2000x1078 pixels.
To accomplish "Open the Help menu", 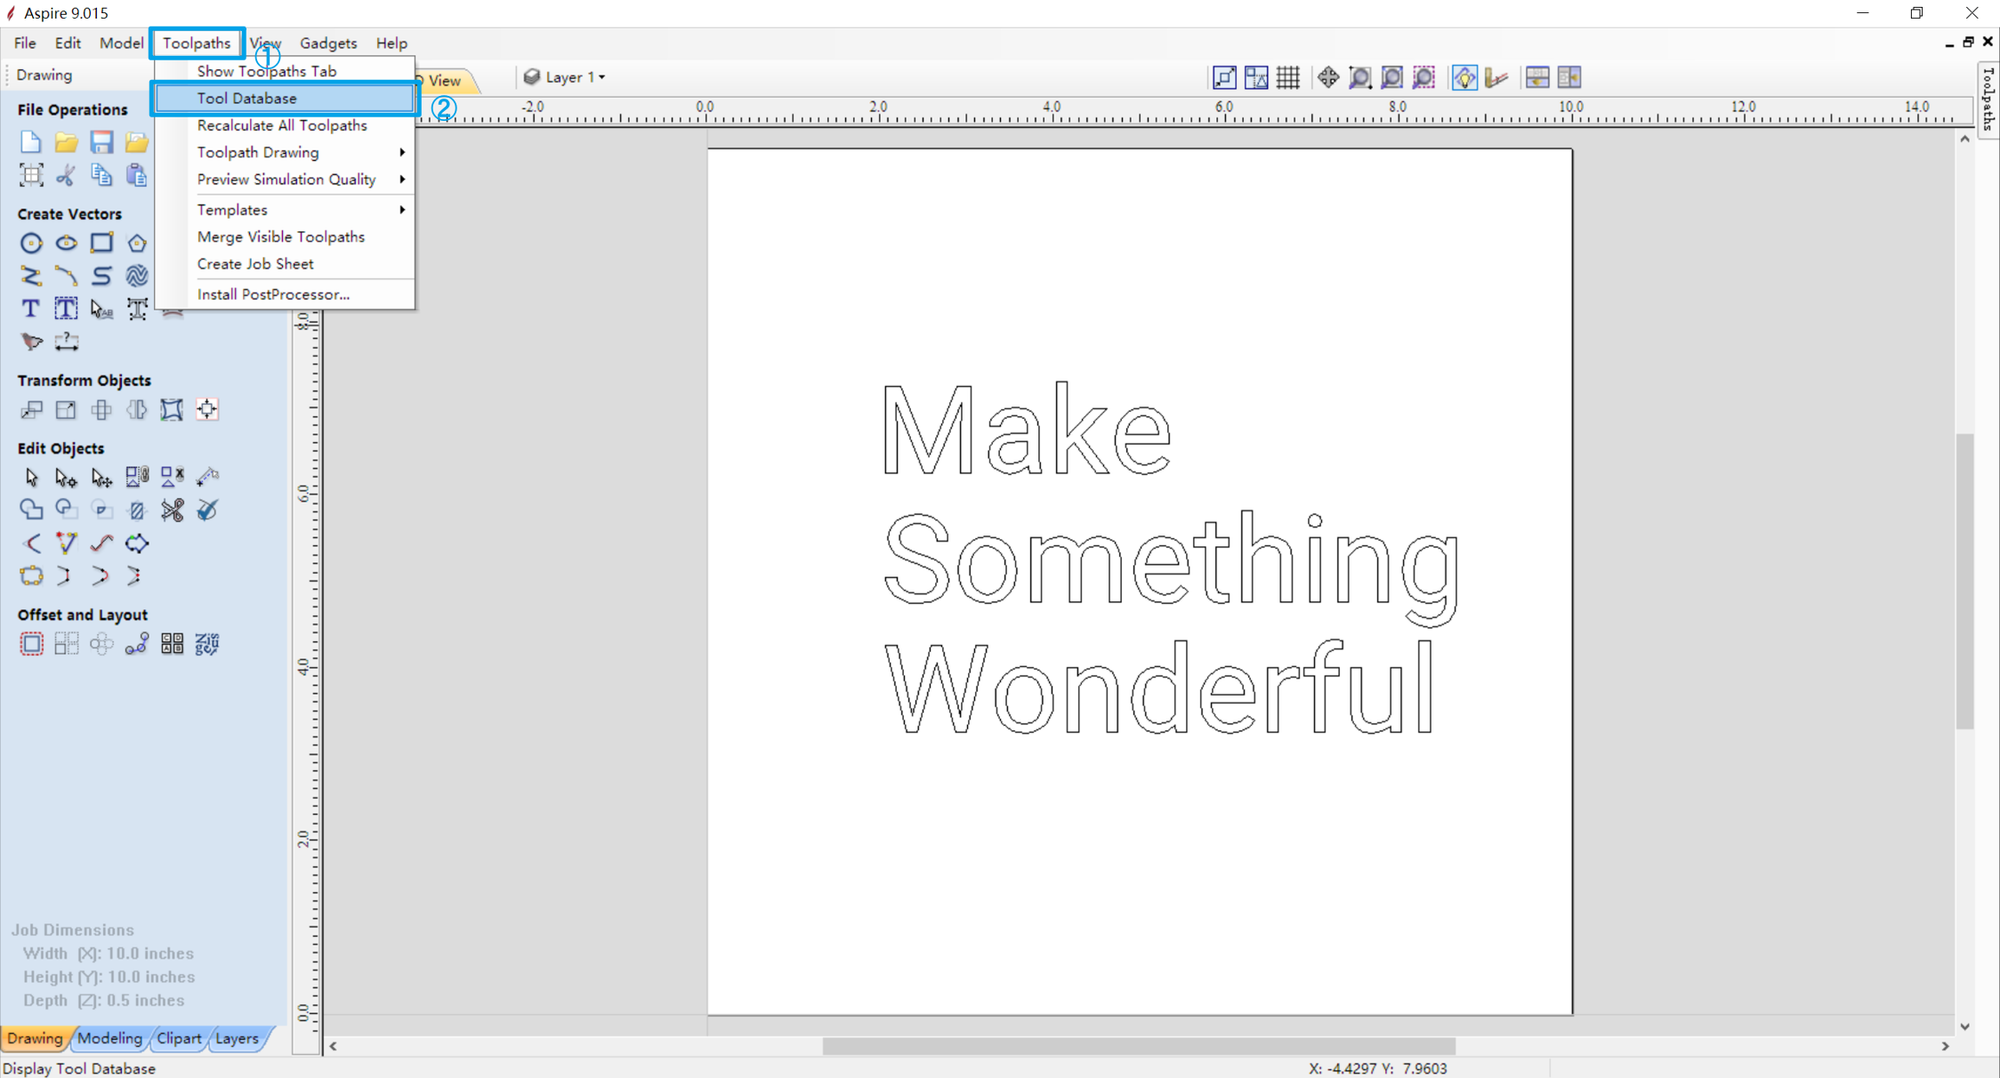I will click(x=391, y=43).
